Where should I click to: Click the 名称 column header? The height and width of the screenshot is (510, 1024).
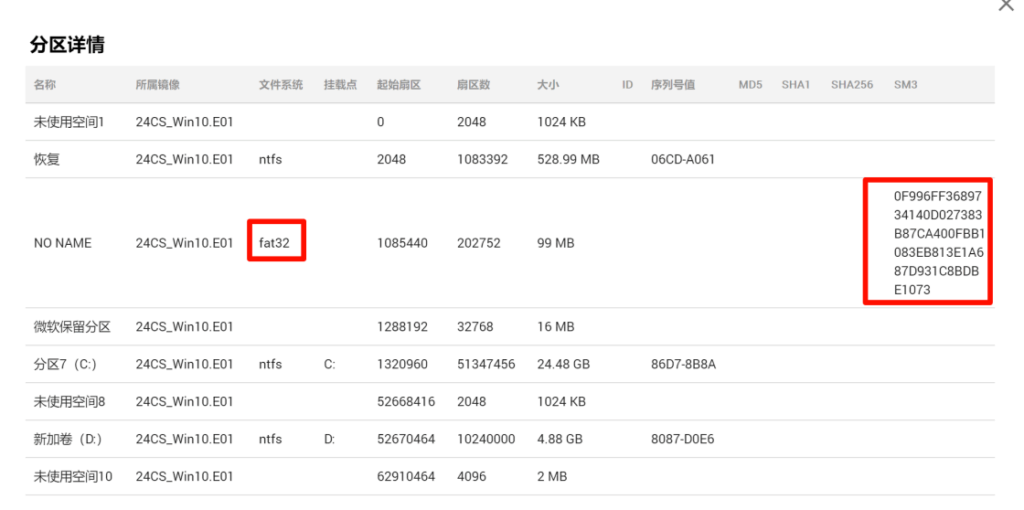pyautogui.click(x=46, y=85)
